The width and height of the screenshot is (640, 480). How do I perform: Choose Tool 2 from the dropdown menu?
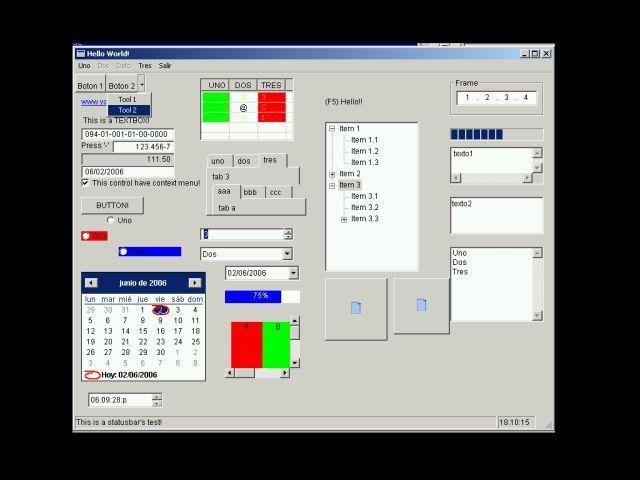coord(129,110)
